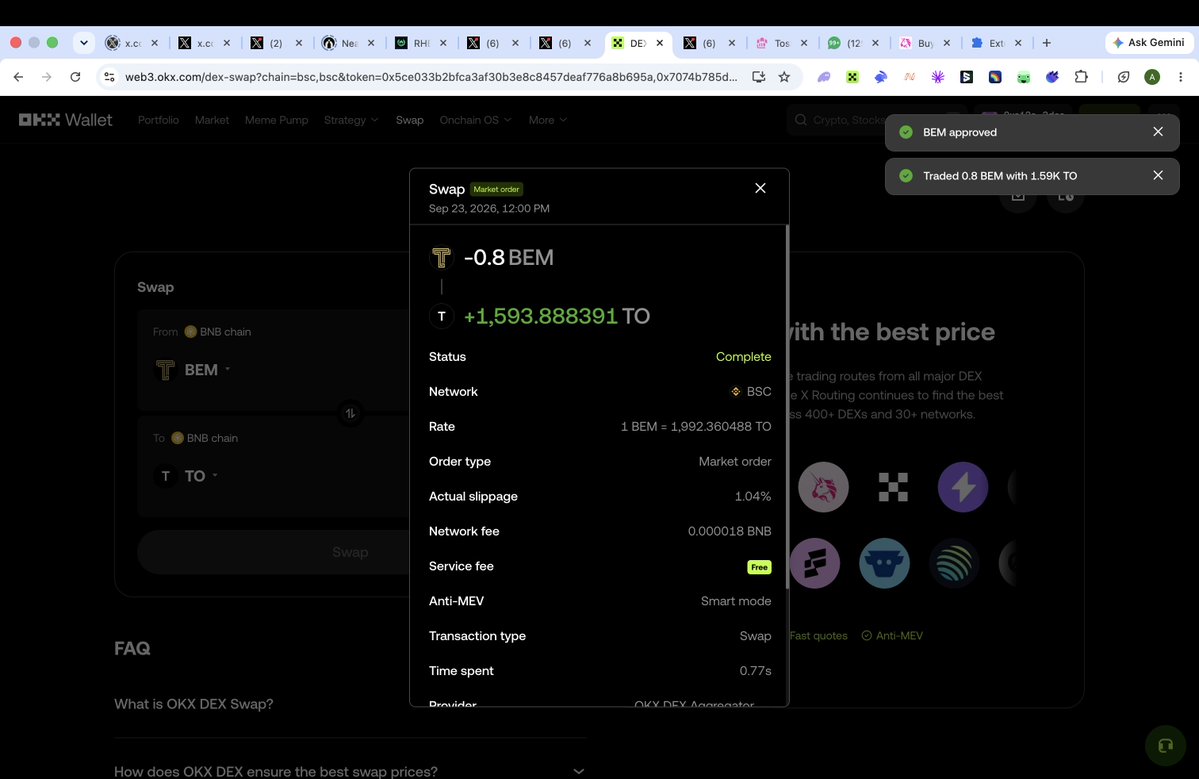Image resolution: width=1199 pixels, height=779 pixels.
Task: Open the Market menu item
Action: point(212,120)
